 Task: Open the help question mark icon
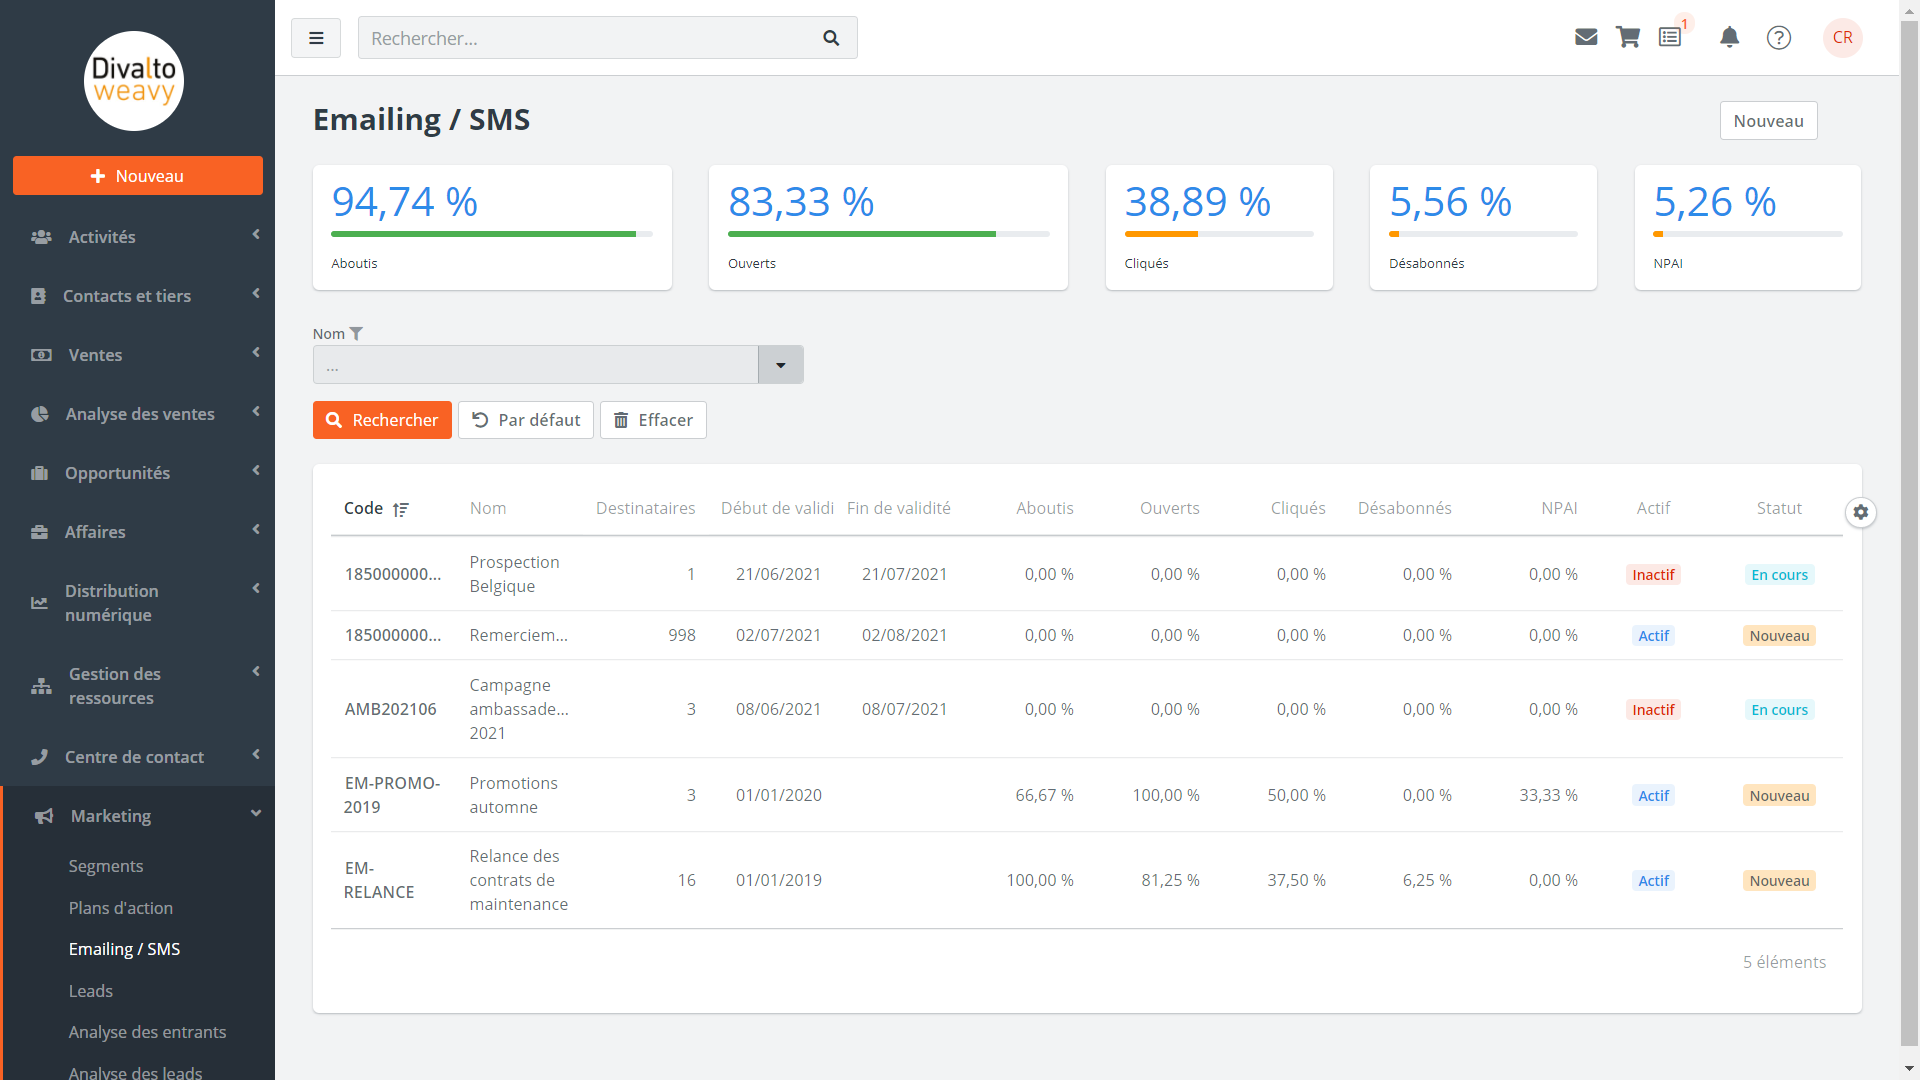[x=1779, y=37]
